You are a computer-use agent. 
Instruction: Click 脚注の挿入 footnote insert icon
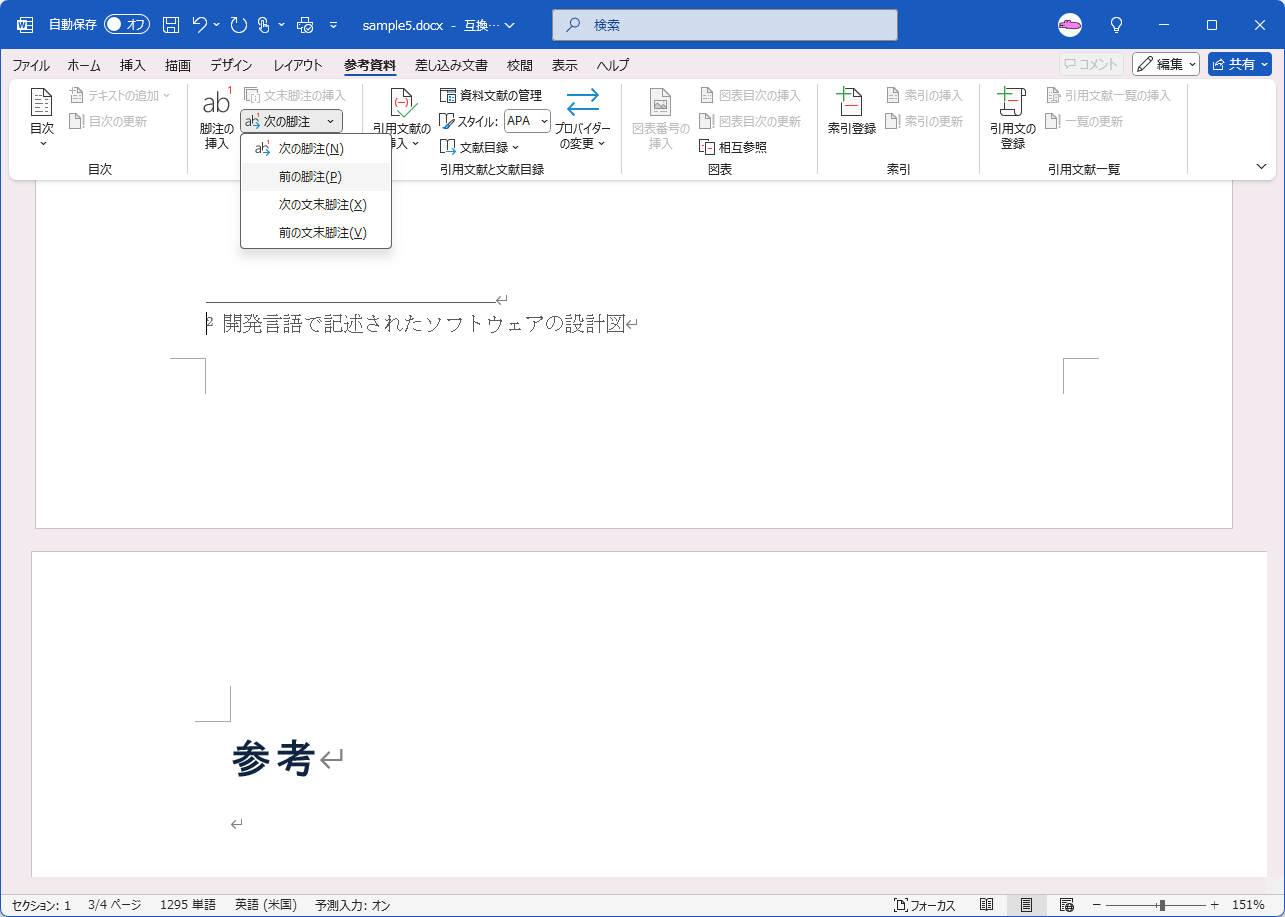[216, 119]
